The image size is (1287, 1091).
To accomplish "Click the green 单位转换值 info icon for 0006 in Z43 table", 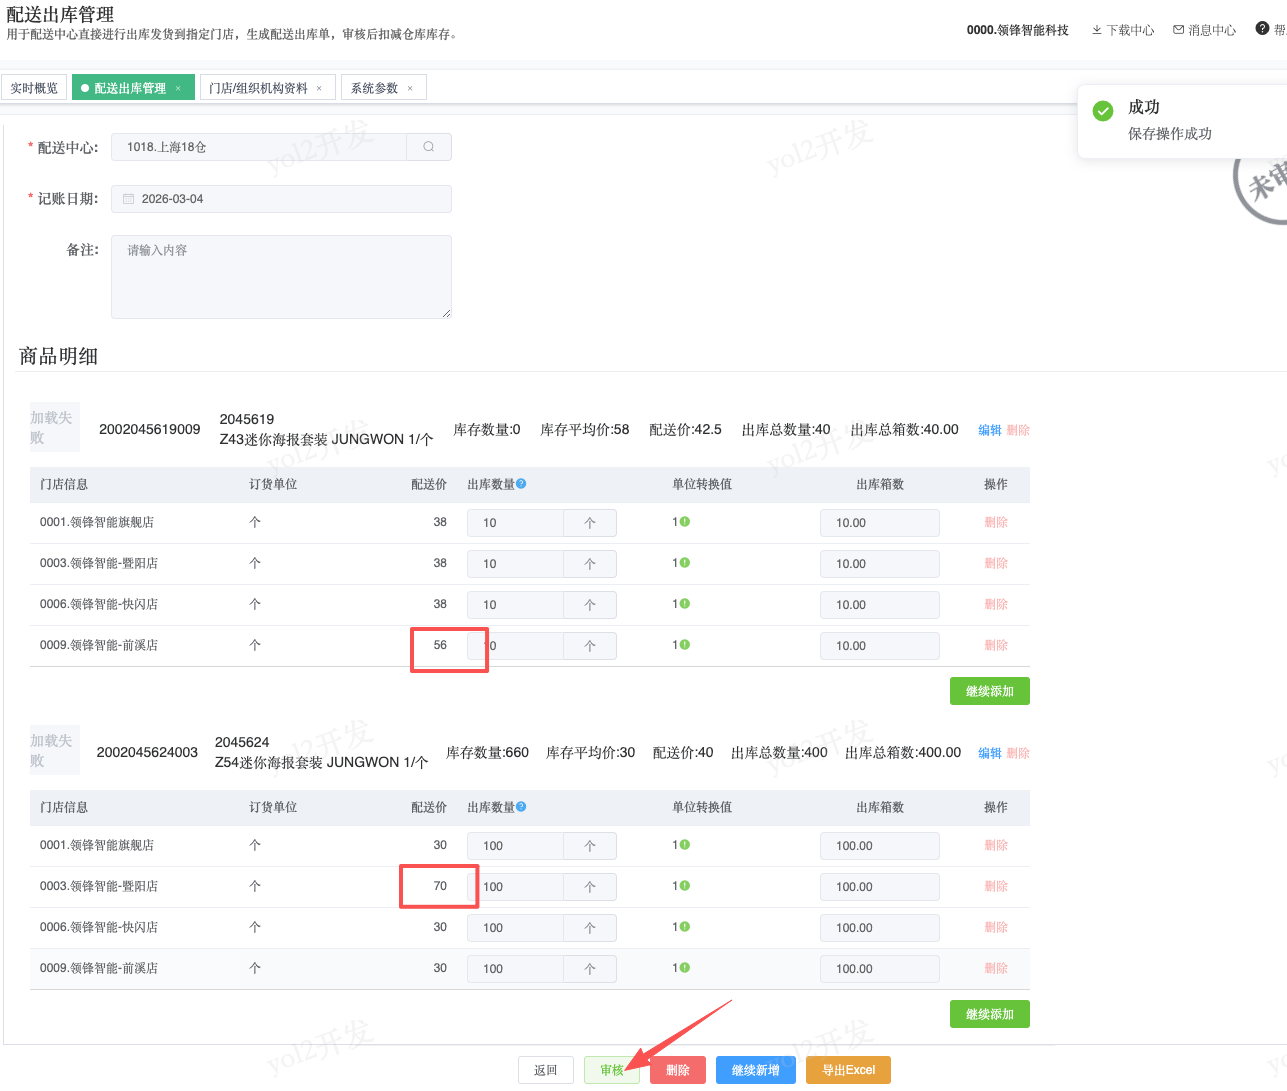I will 685,604.
